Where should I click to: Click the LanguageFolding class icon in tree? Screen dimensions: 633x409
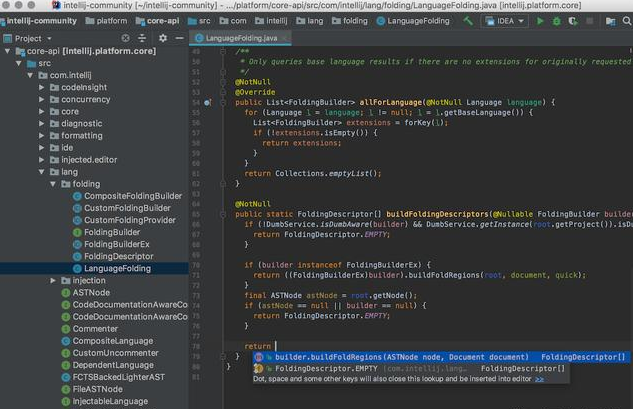[x=76, y=268]
